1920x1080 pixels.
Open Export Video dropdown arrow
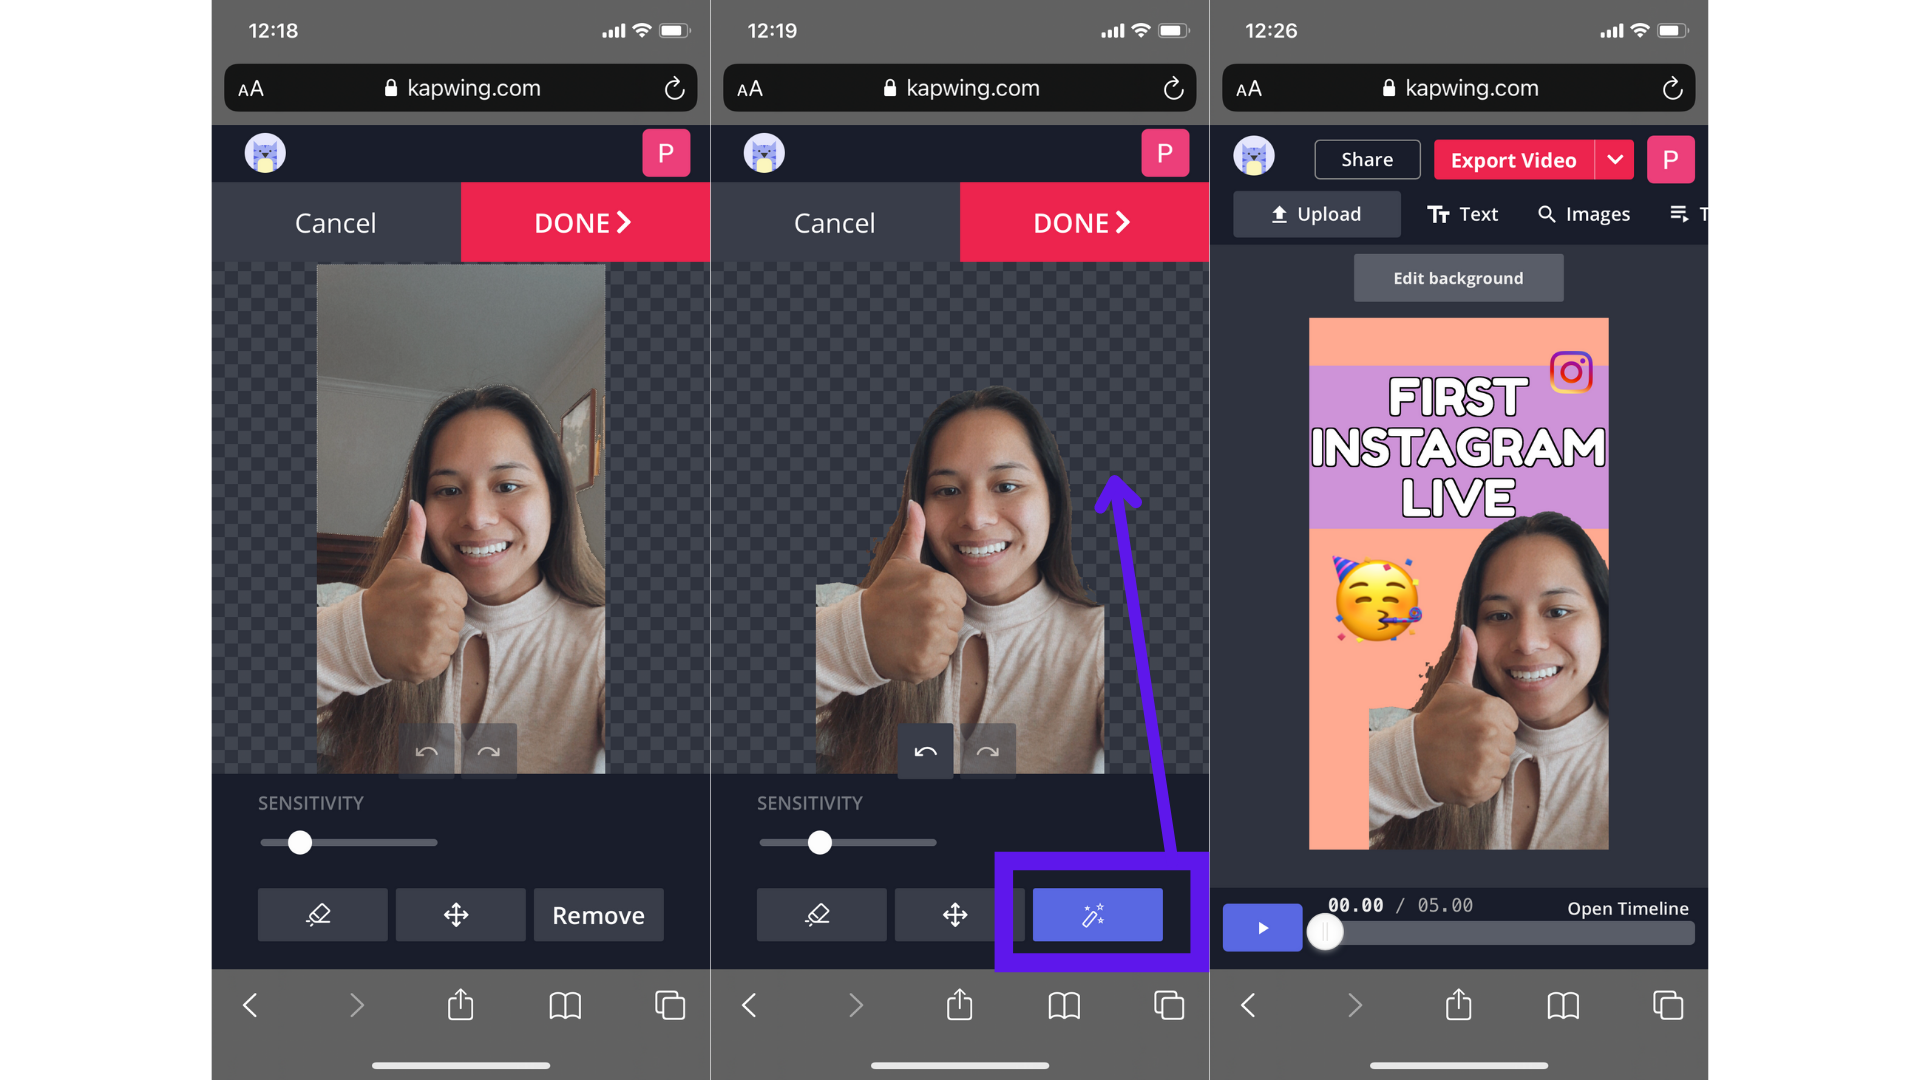(1615, 160)
